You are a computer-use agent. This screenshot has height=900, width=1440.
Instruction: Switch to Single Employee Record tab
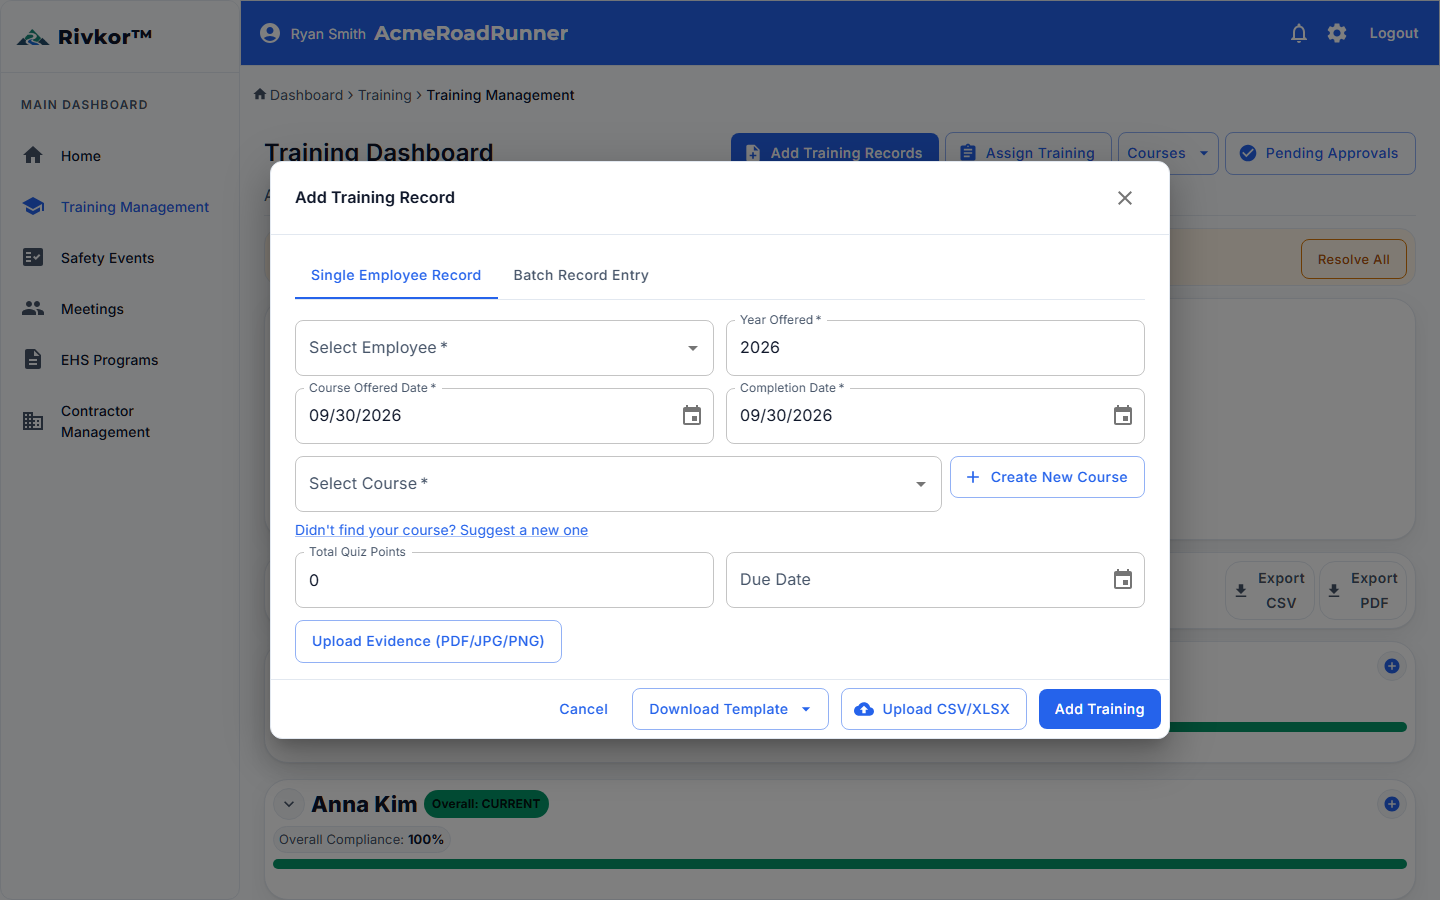click(396, 275)
